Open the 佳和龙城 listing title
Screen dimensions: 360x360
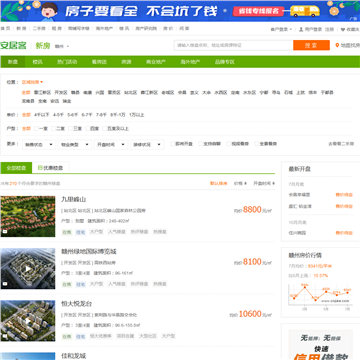(73, 356)
